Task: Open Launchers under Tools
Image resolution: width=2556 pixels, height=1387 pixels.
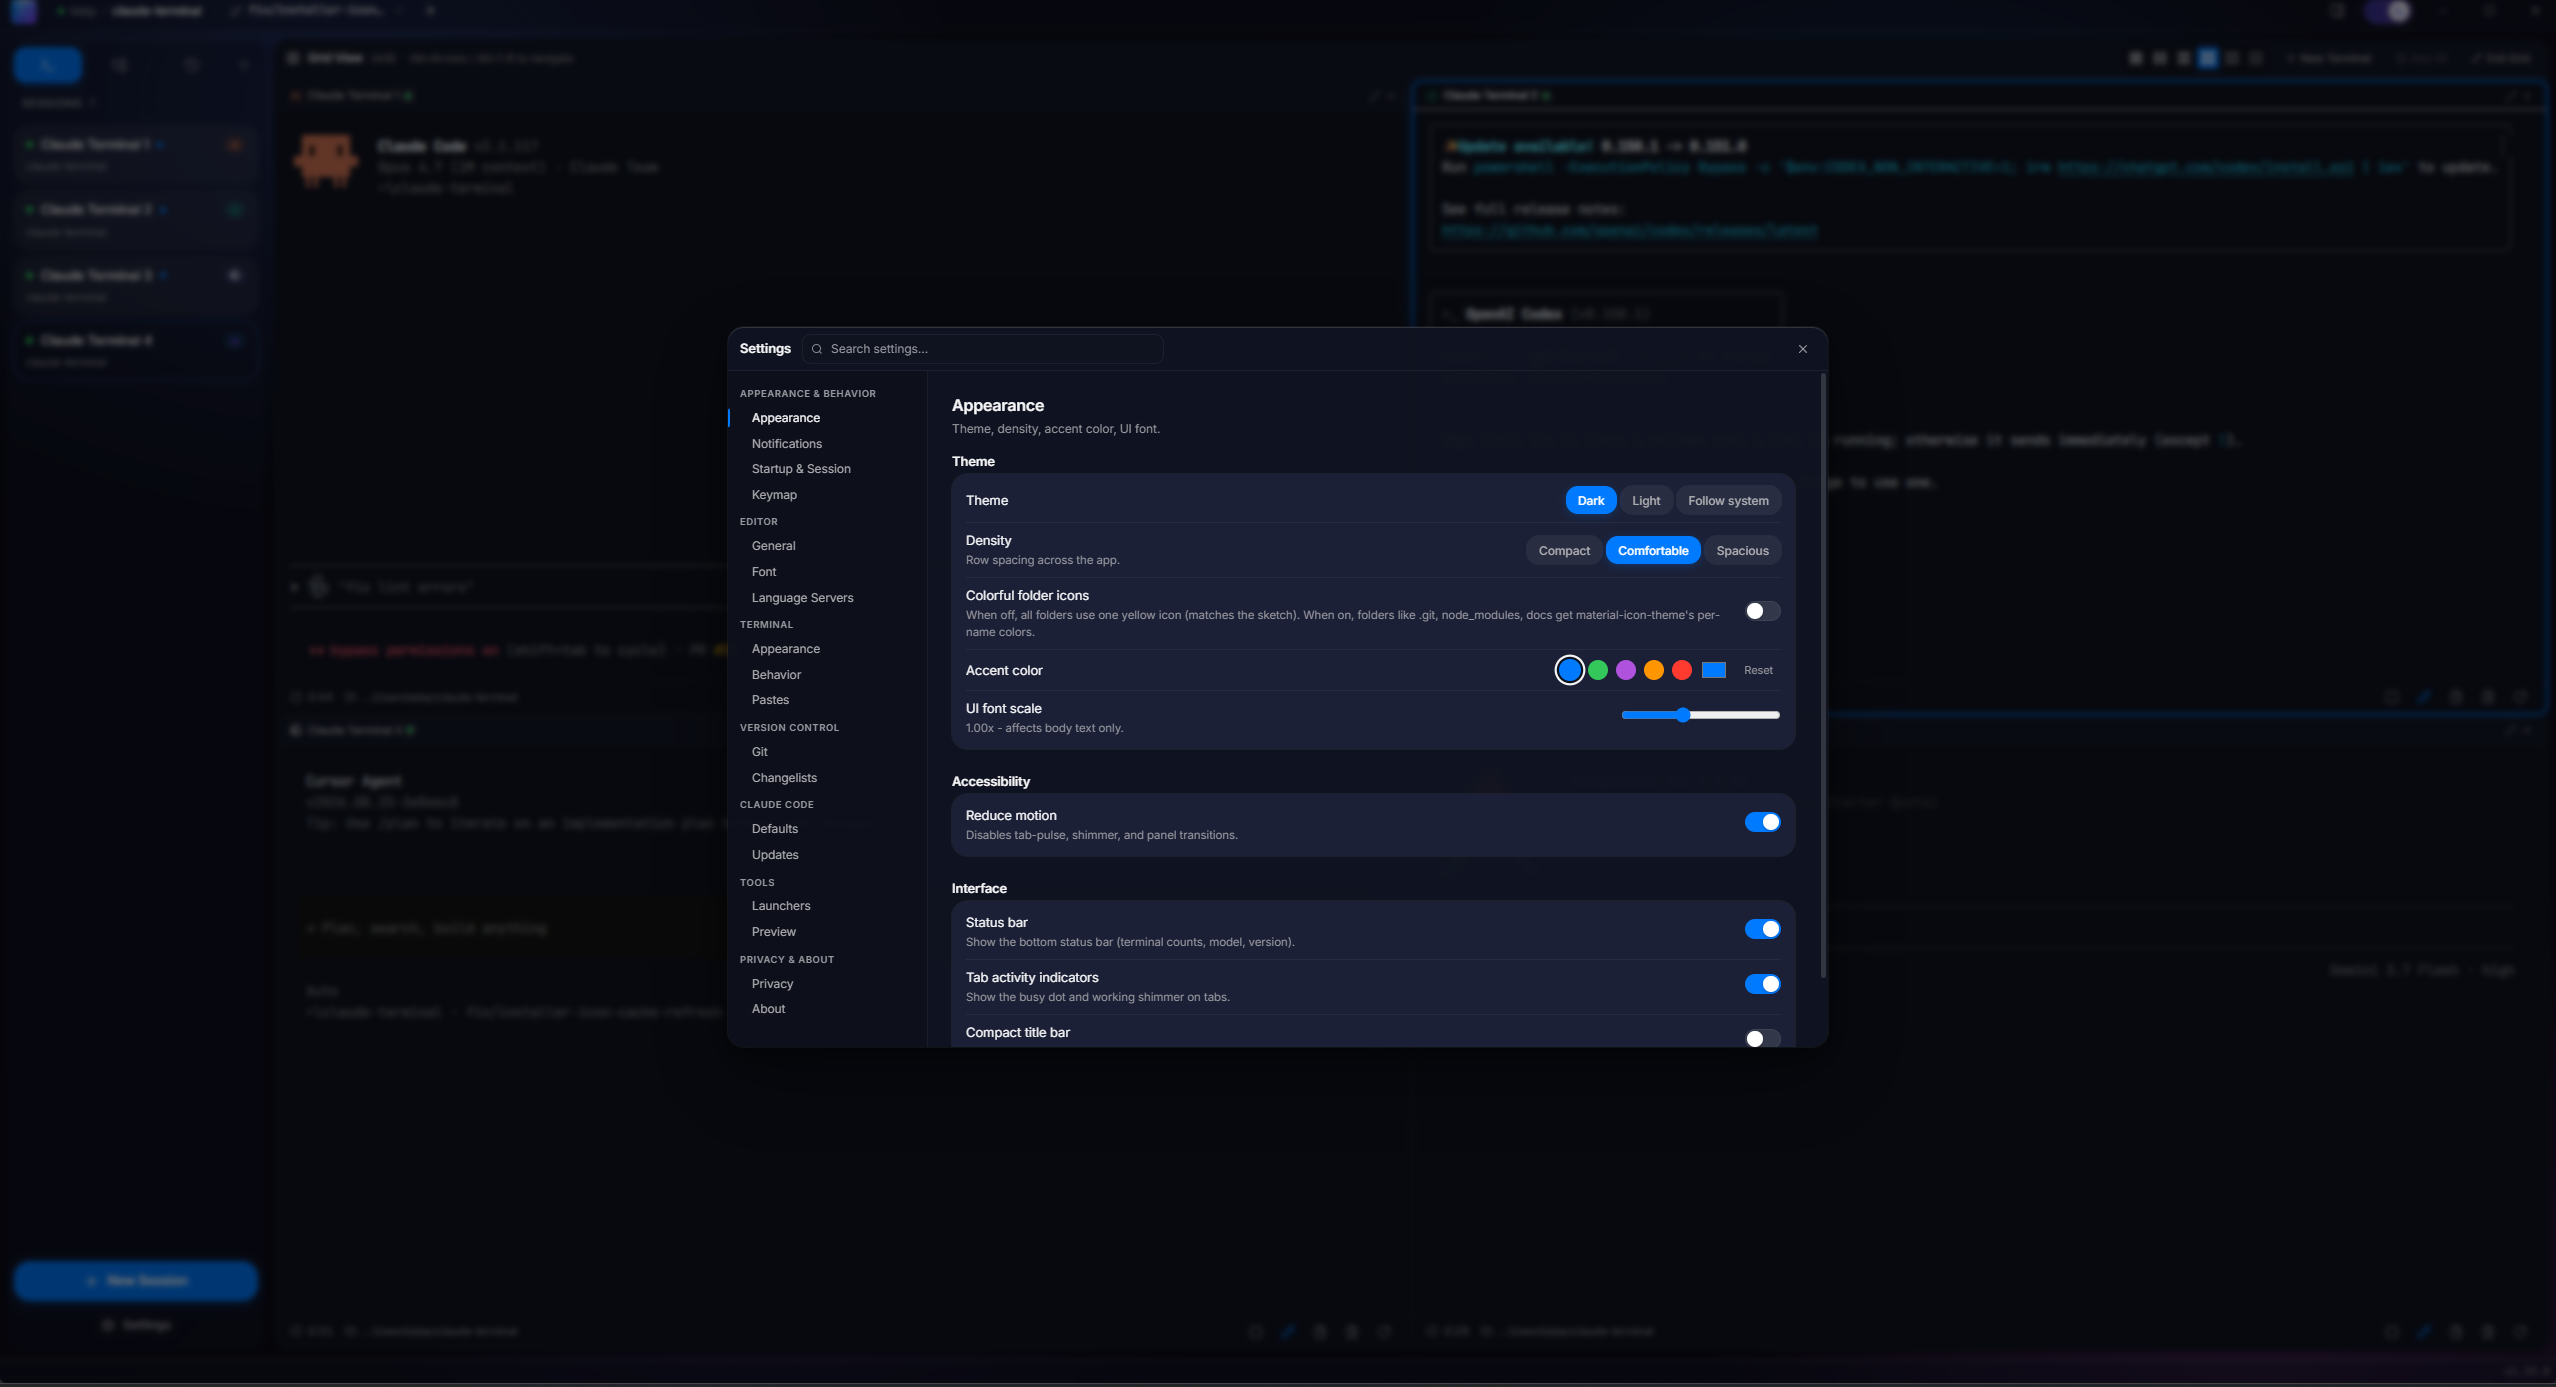Action: [x=781, y=906]
